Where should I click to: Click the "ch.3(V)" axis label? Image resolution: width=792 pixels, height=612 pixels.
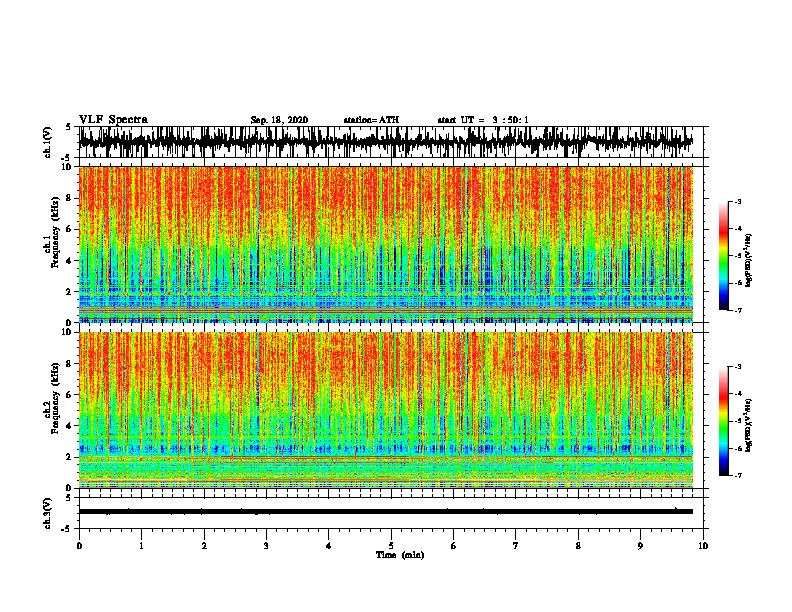[x=48, y=514]
